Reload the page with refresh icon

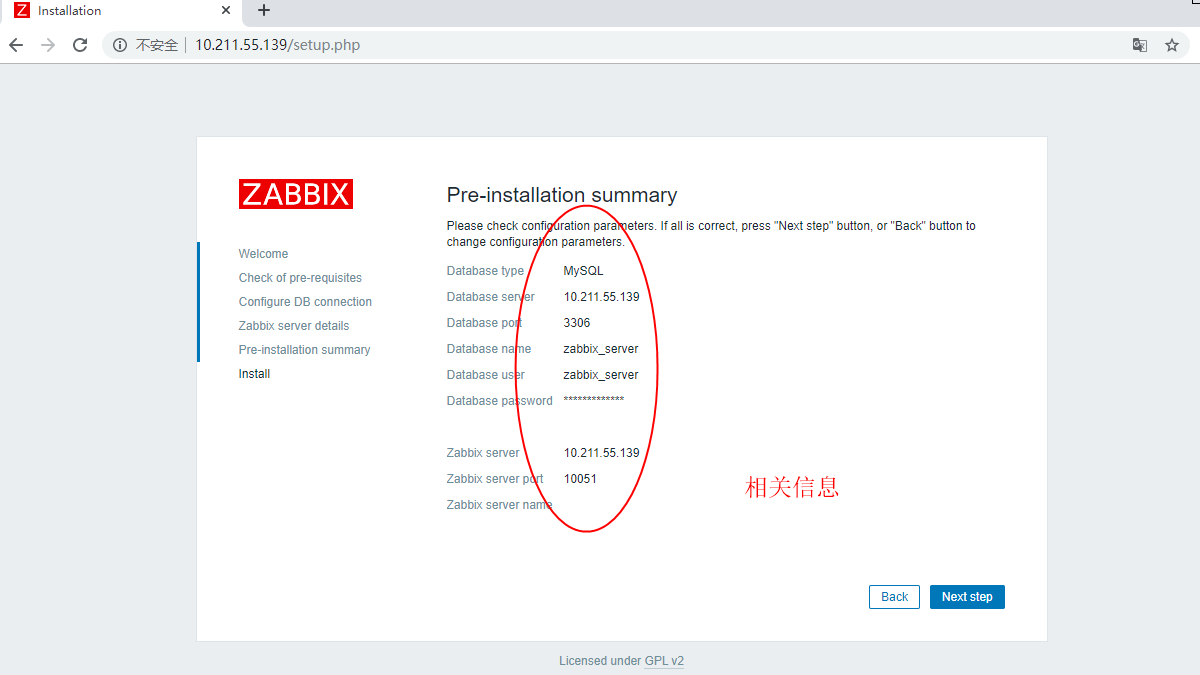(80, 45)
